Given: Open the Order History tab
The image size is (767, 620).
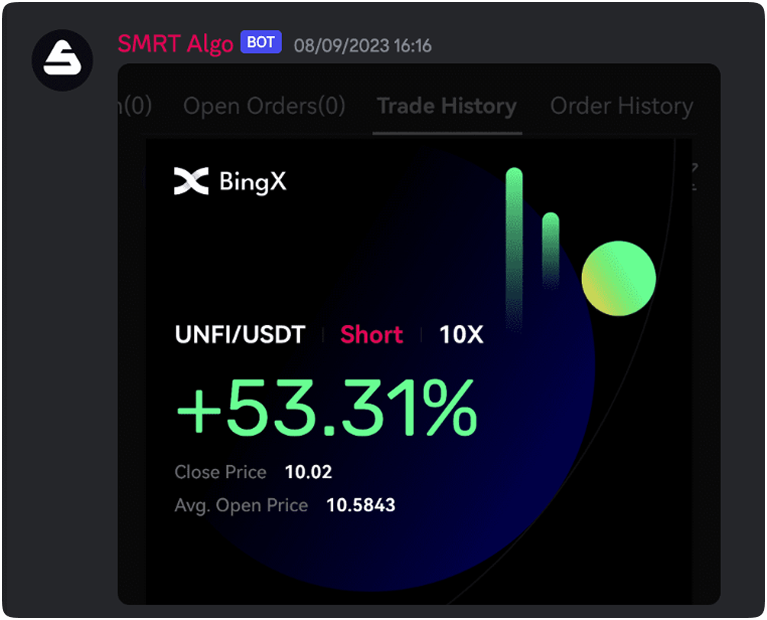Looking at the screenshot, I should pyautogui.click(x=621, y=106).
